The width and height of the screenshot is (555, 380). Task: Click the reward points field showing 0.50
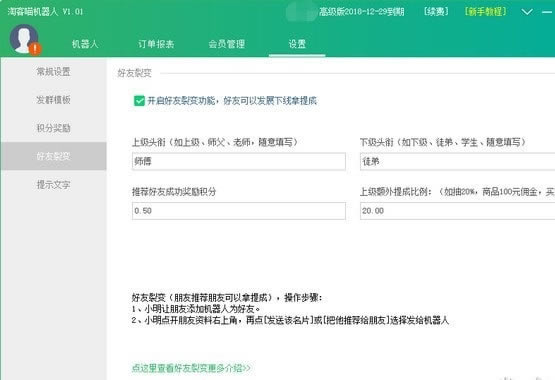pos(239,211)
